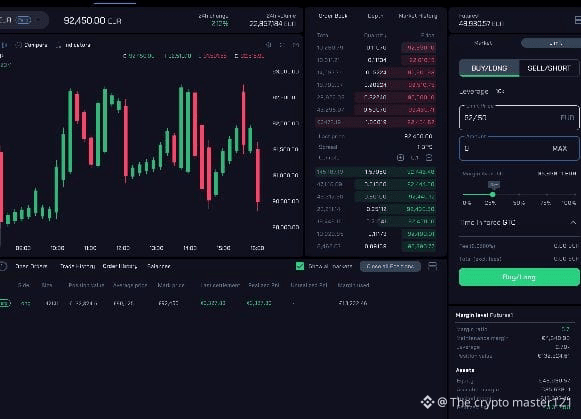
Task: Click the open position row in table
Action: (185, 303)
